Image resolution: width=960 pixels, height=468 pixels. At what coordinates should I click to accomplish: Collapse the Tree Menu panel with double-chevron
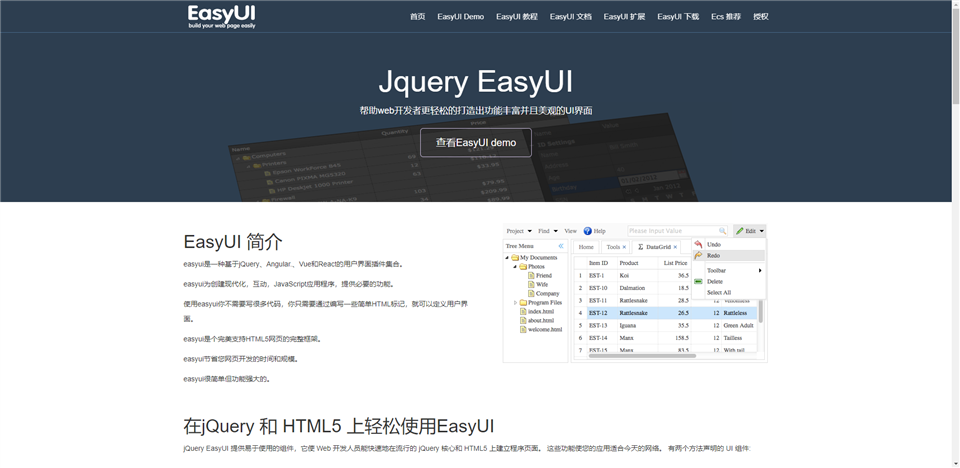pyautogui.click(x=561, y=246)
